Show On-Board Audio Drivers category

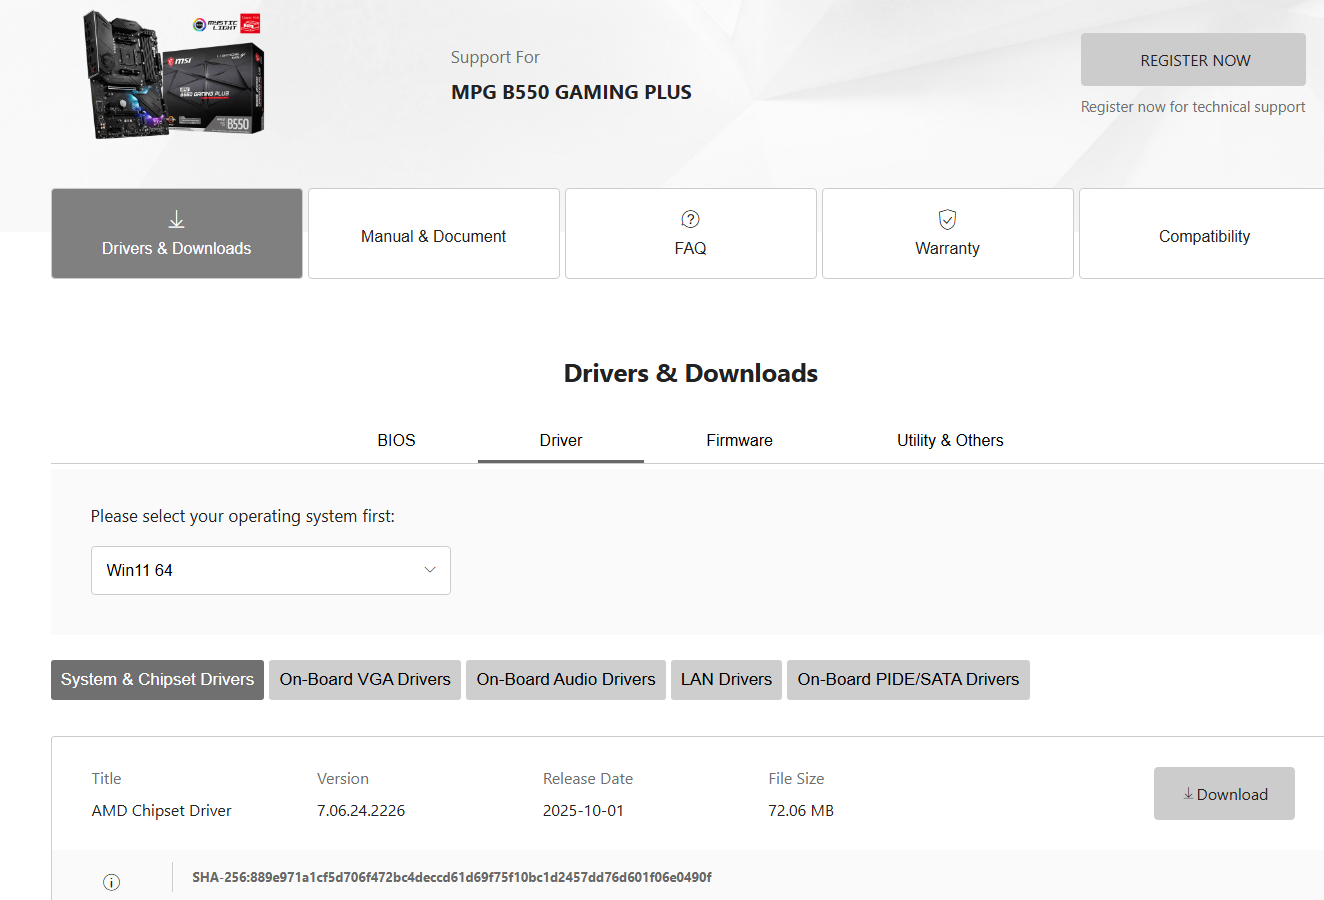(566, 680)
